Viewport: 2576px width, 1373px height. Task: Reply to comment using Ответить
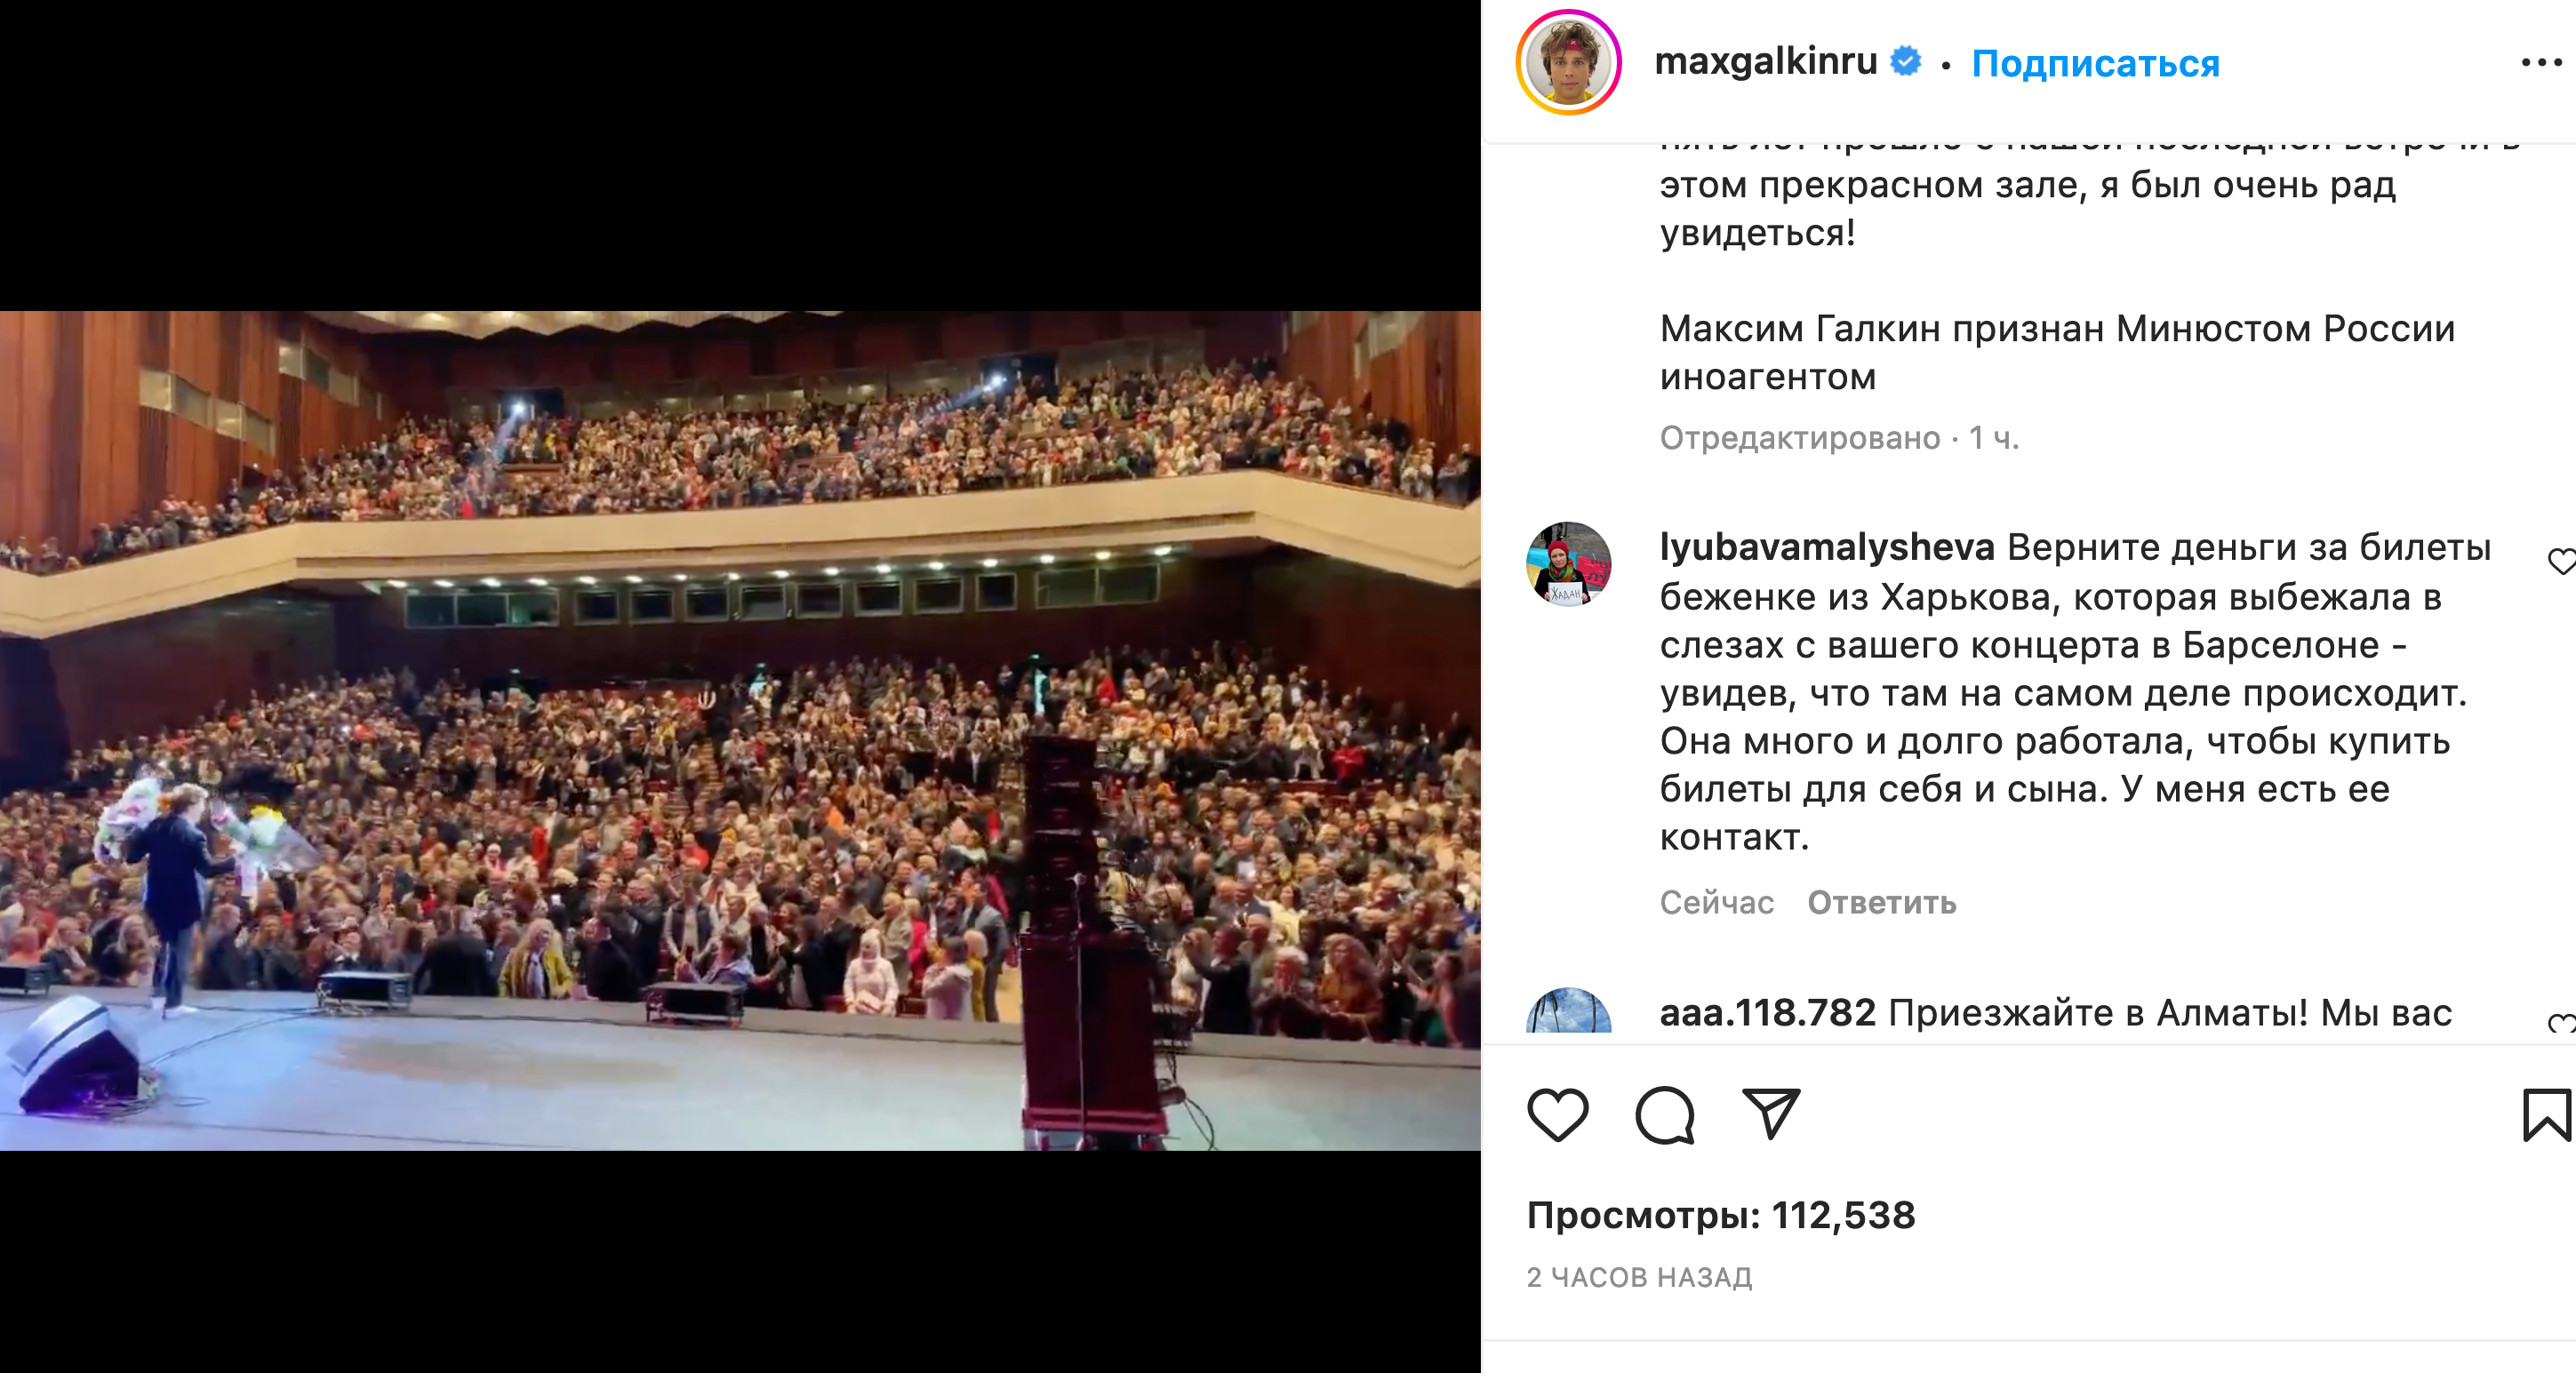(1881, 902)
